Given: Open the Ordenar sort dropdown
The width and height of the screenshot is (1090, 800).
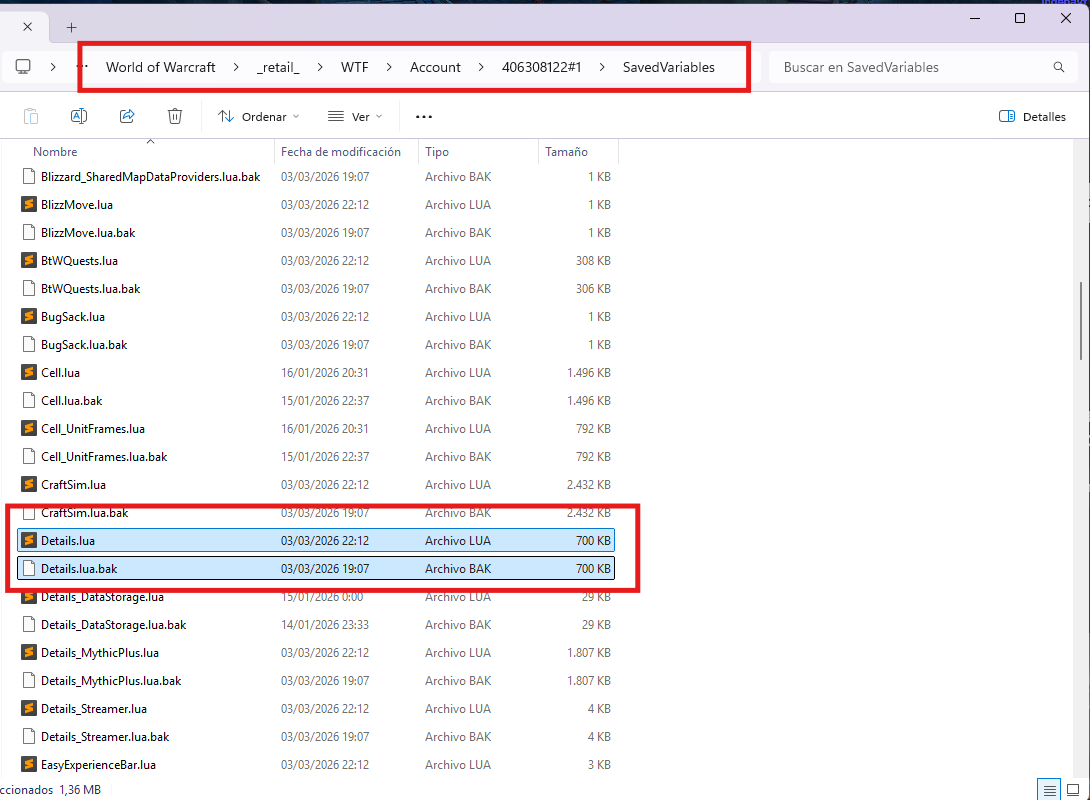Looking at the screenshot, I should pyautogui.click(x=259, y=117).
